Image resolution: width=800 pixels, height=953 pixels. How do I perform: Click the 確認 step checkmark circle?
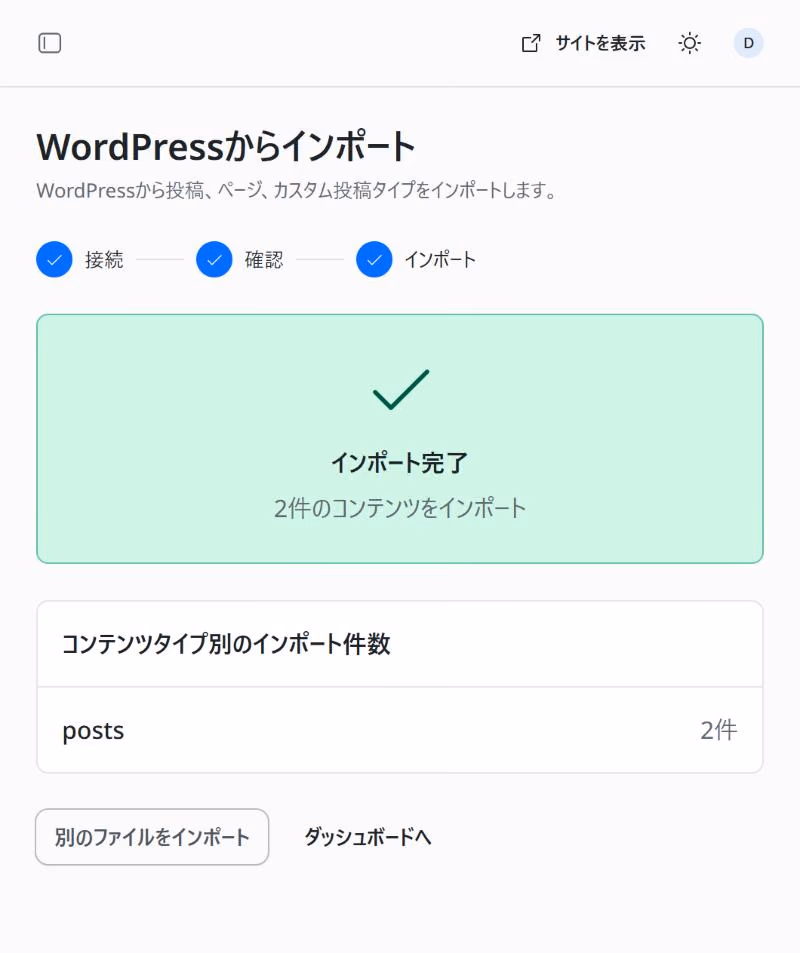(214, 260)
